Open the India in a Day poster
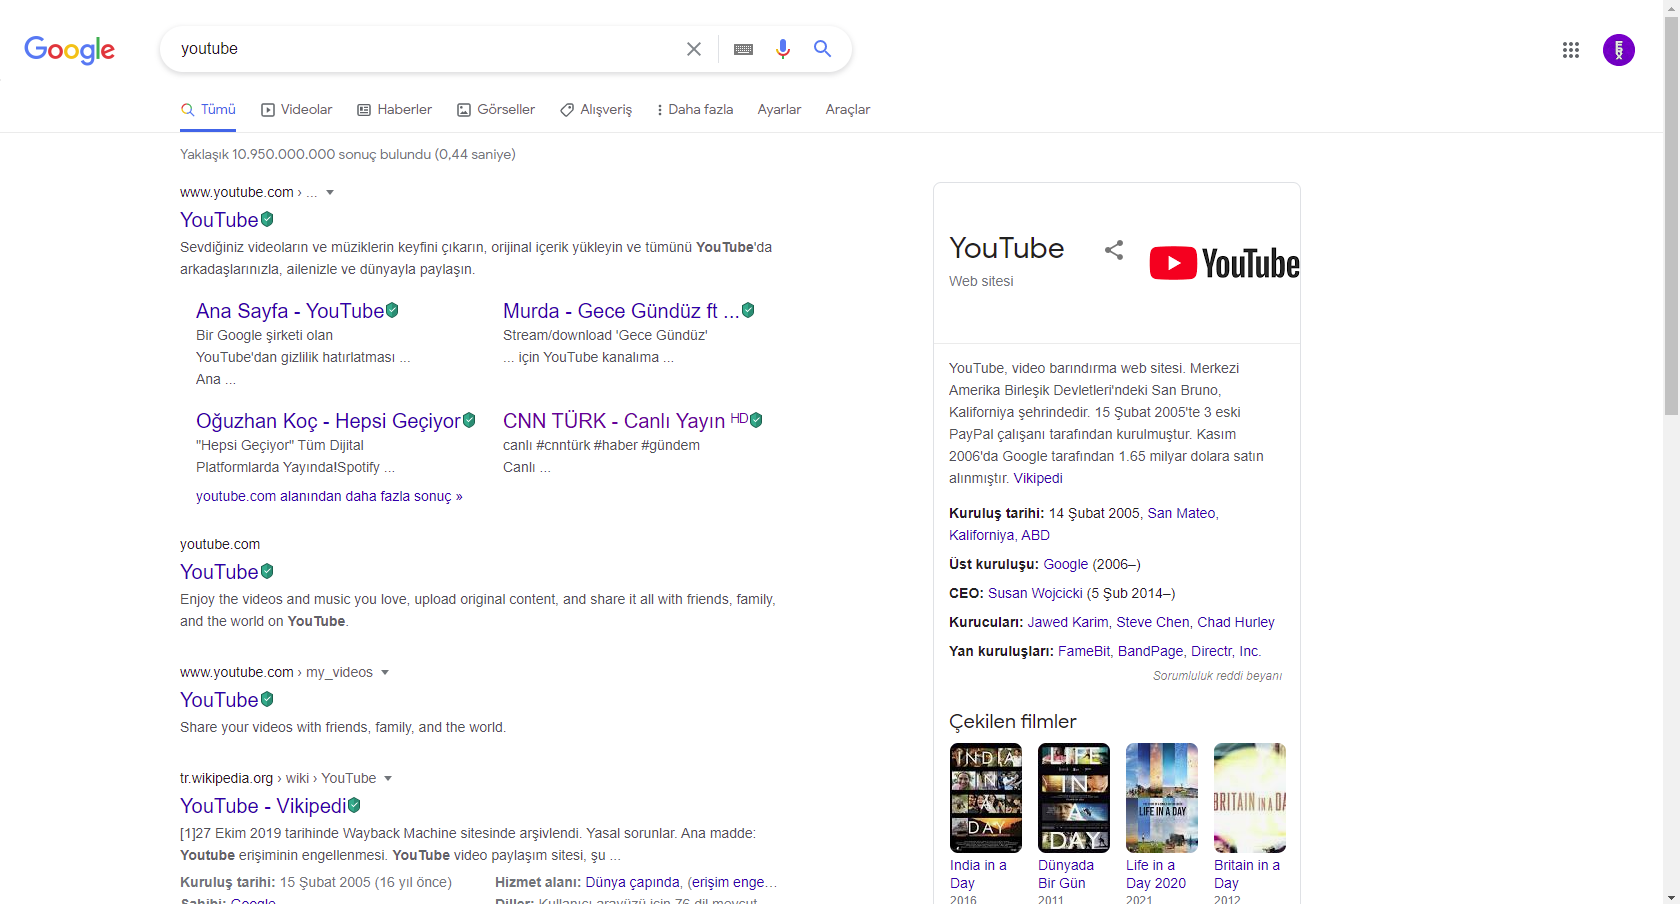Screen dimensions: 1680x904 click(x=986, y=798)
